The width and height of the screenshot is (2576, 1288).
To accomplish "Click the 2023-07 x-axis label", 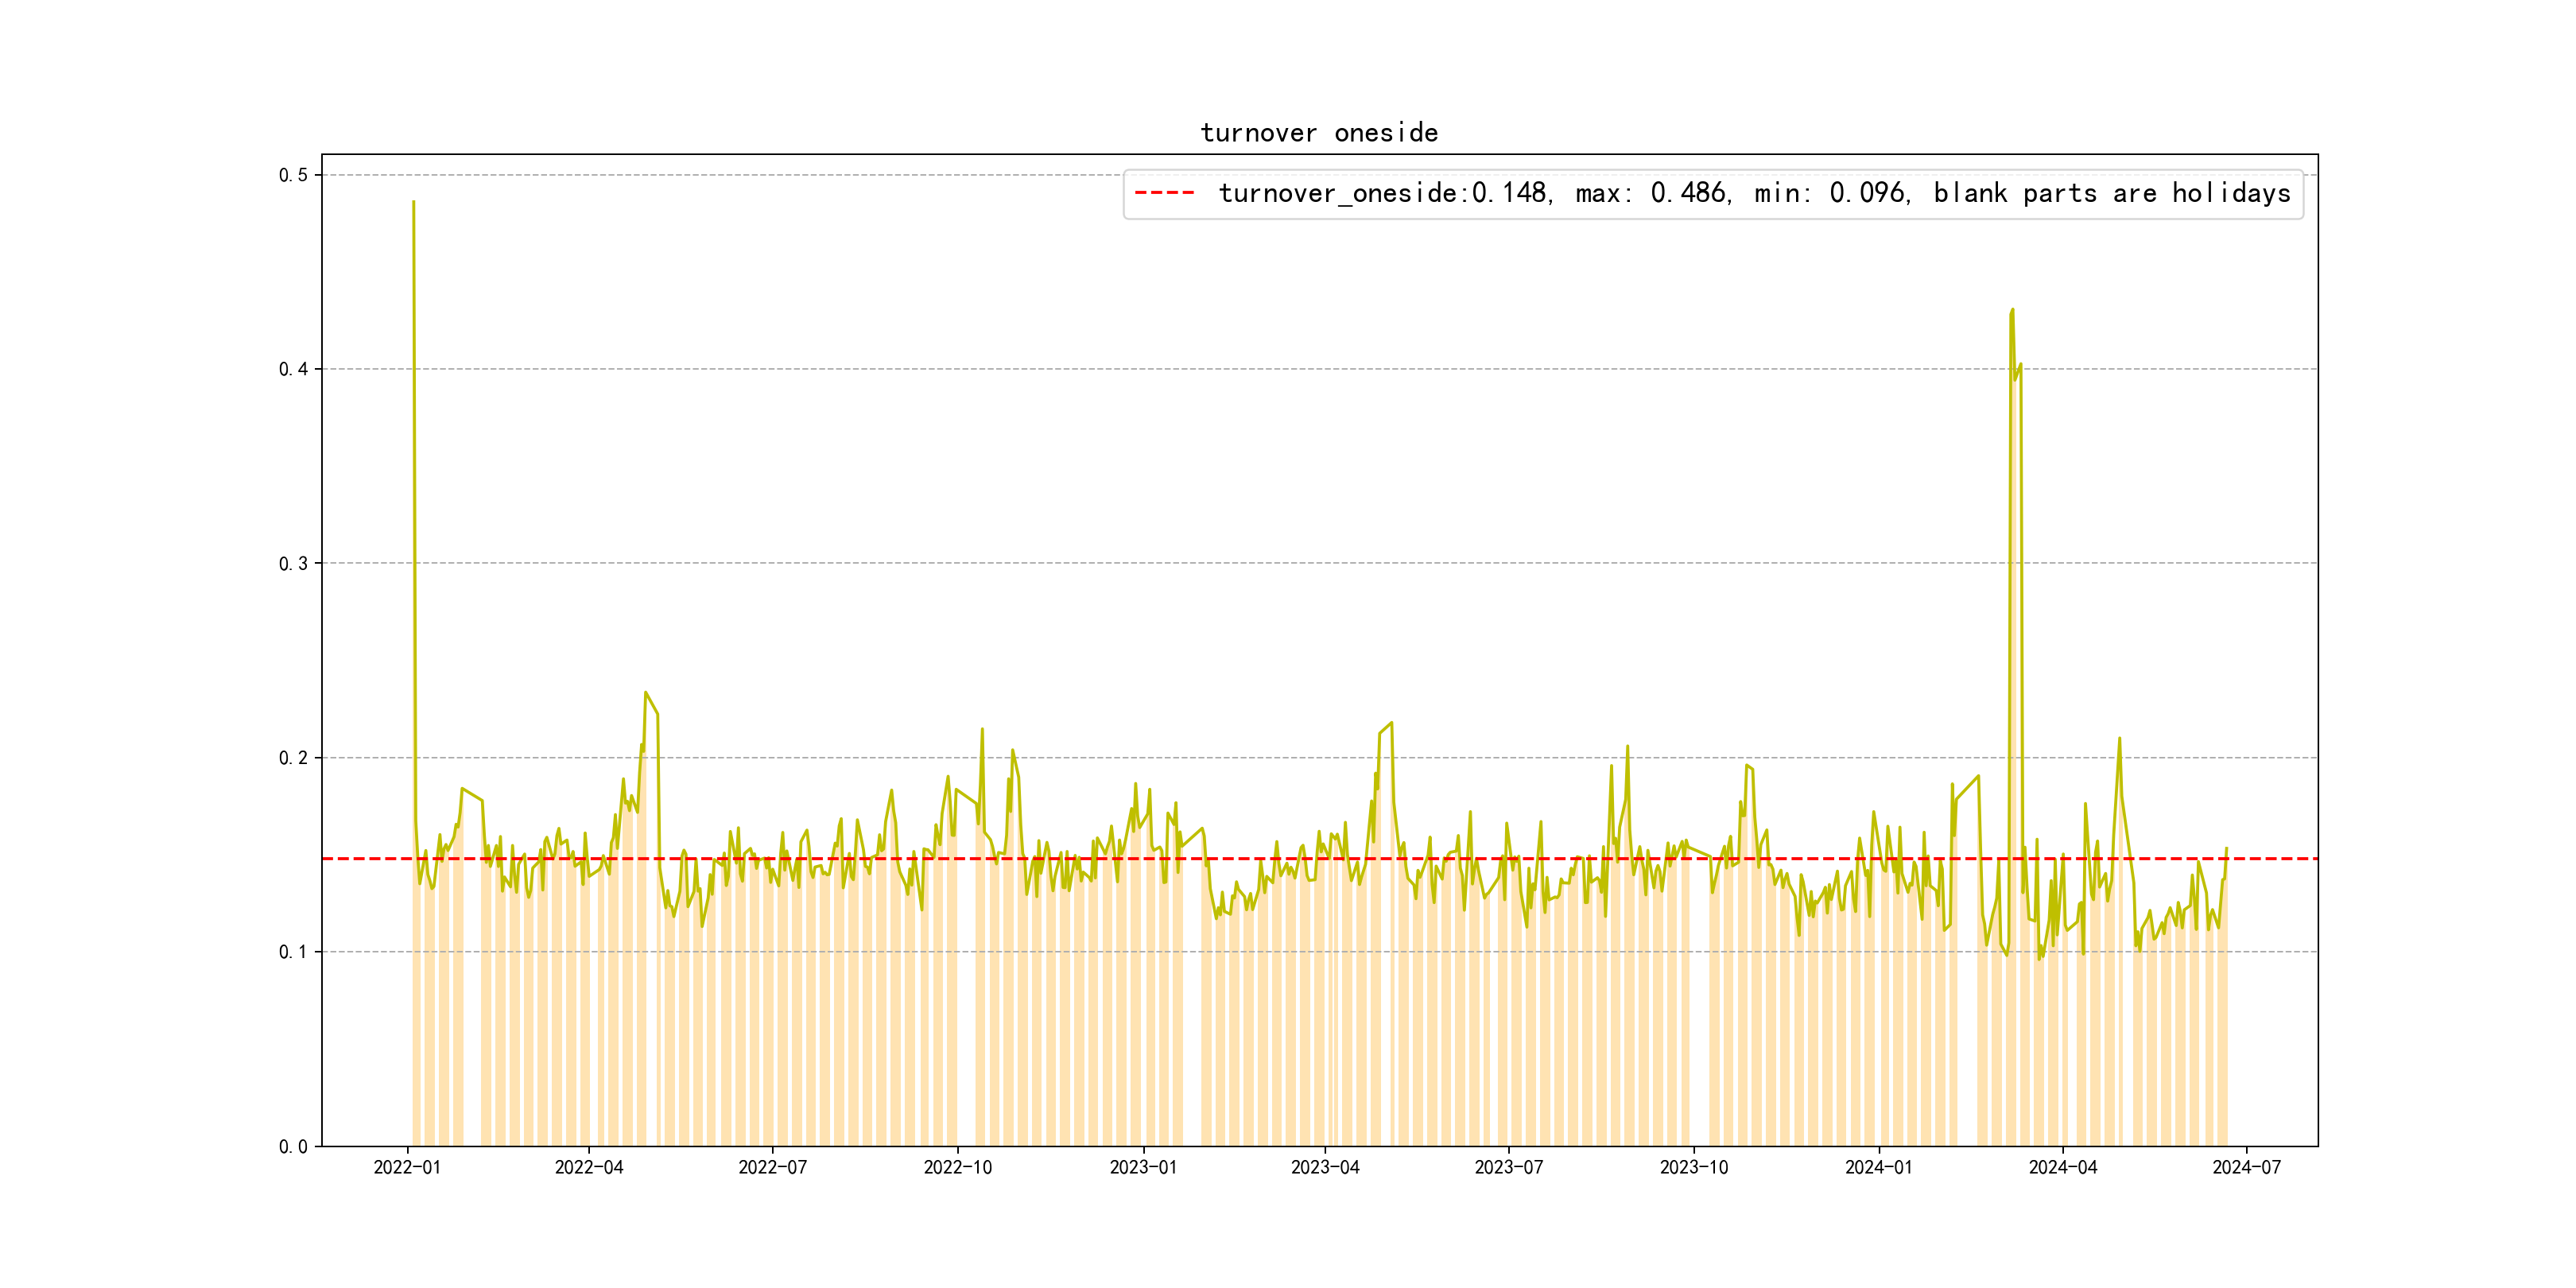I will pos(1508,1168).
